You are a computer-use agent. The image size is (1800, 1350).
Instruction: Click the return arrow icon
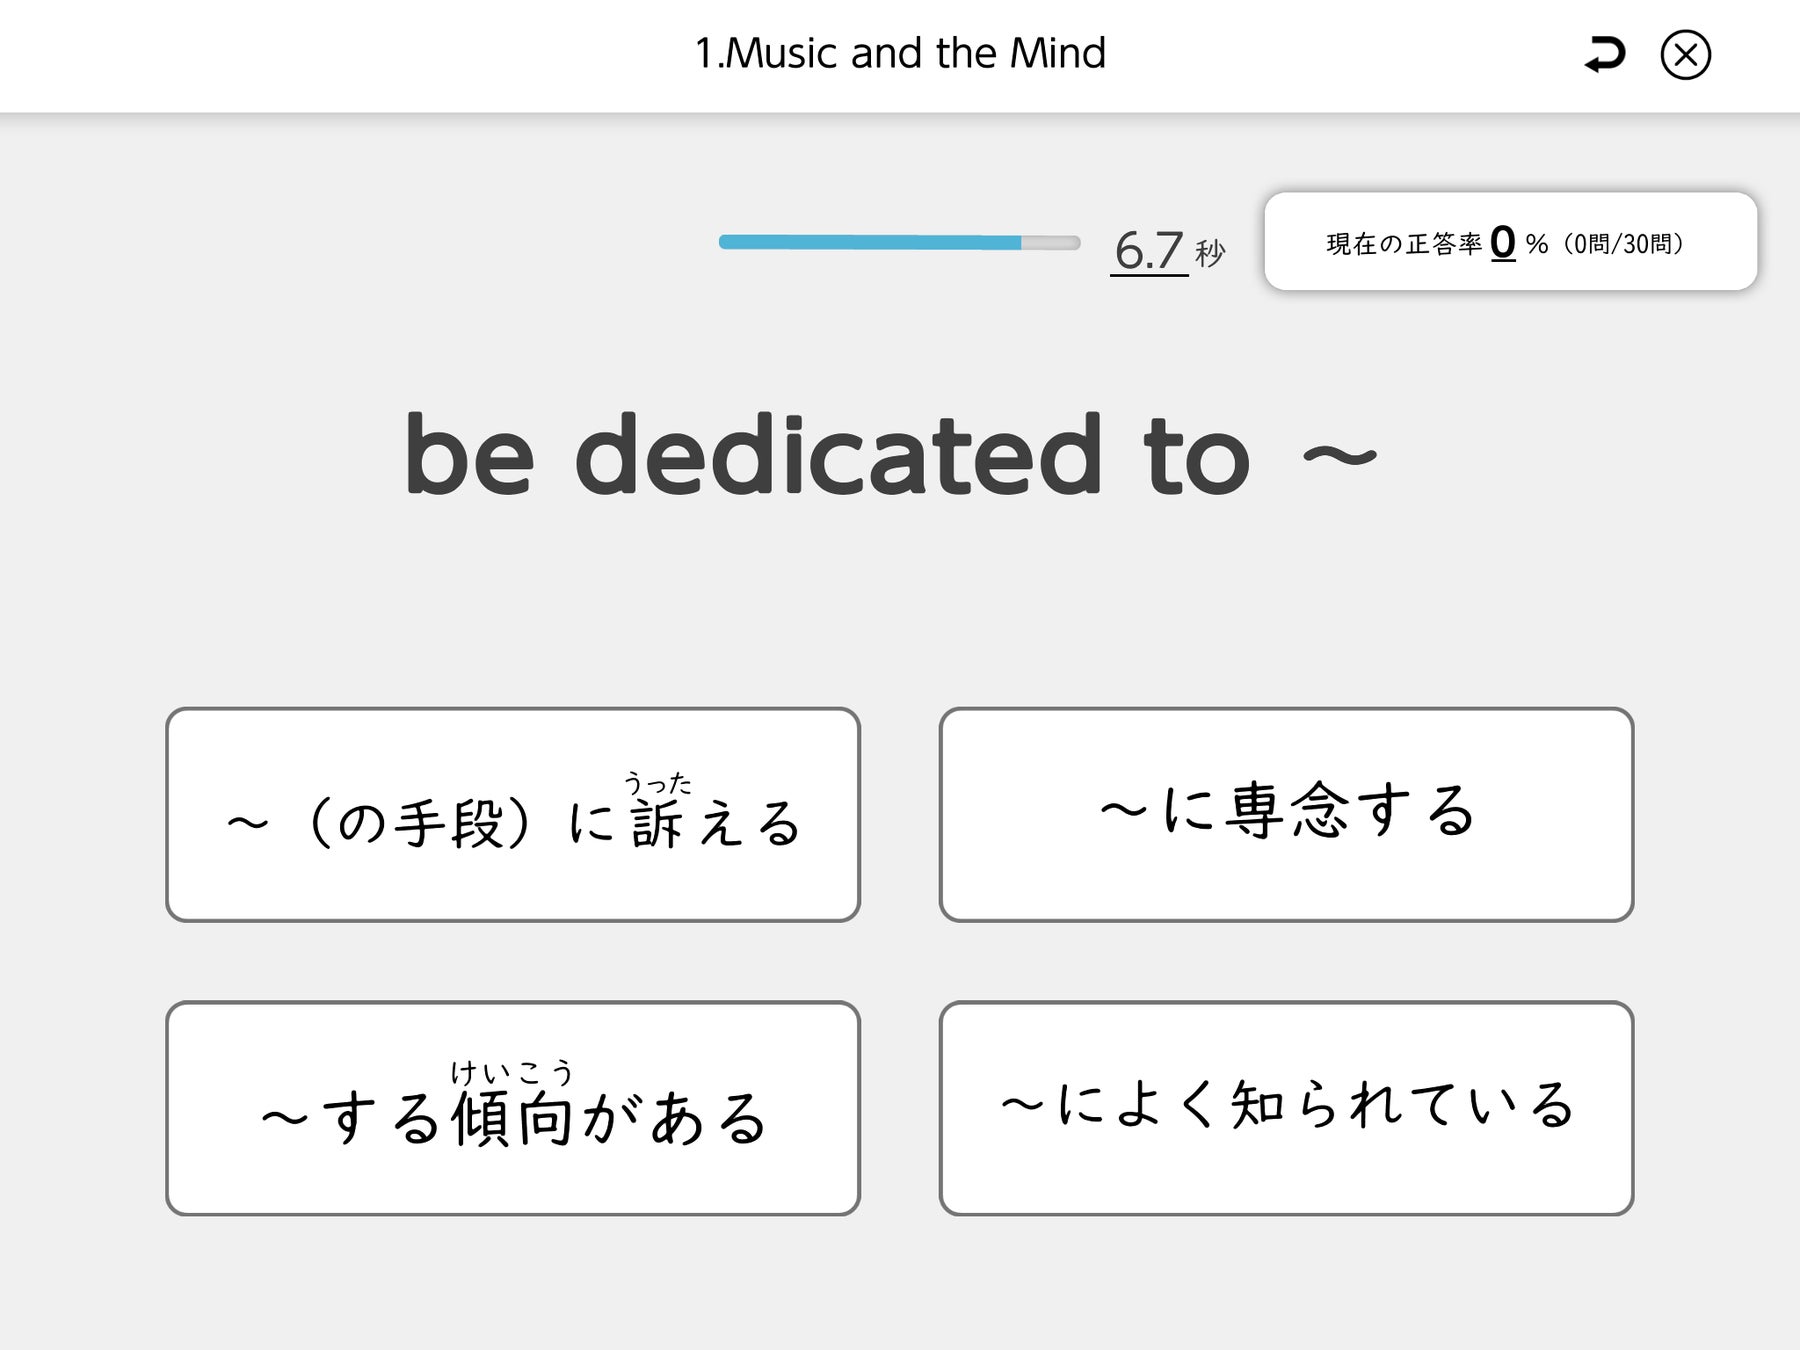[1605, 54]
